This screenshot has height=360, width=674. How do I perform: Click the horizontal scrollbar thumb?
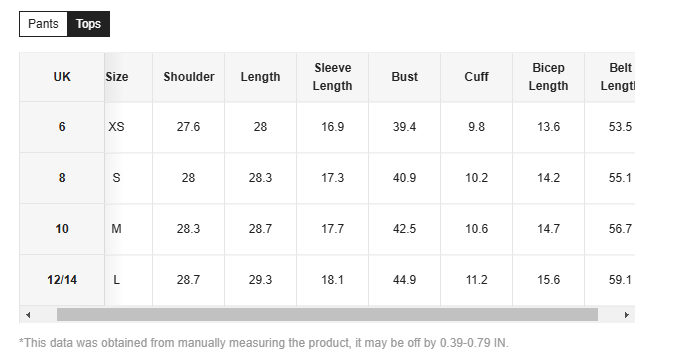click(327, 314)
